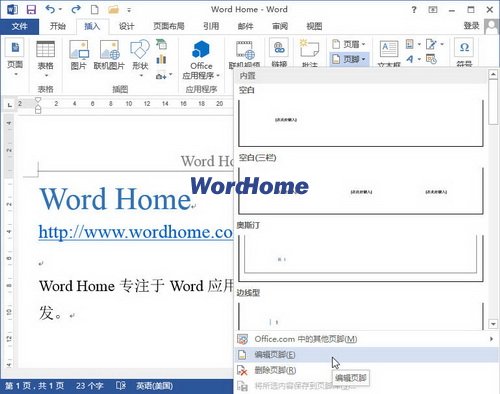Viewport: 500px width, 394px height.
Task: Select the 边线型 footer thumbnail
Action: coord(361,315)
